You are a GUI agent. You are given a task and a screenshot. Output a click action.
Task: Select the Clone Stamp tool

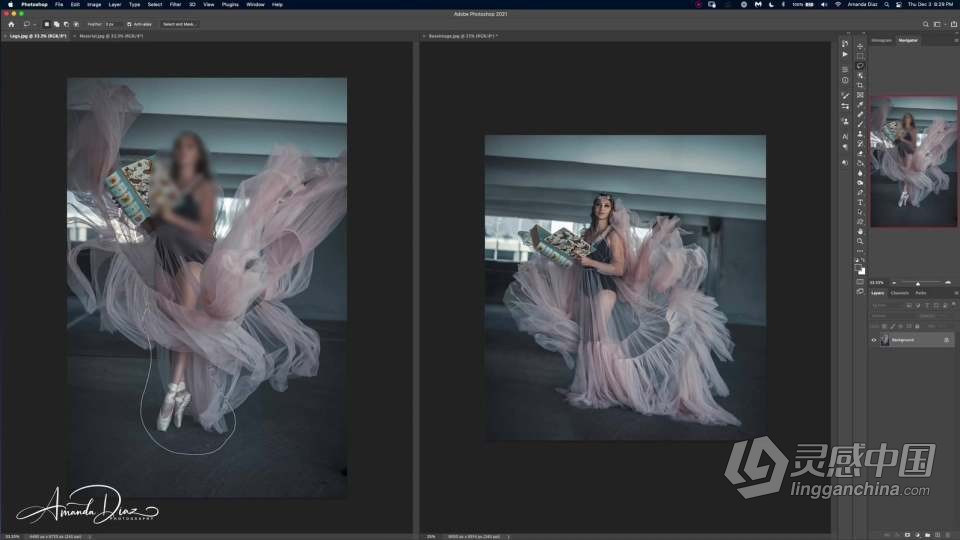860,134
